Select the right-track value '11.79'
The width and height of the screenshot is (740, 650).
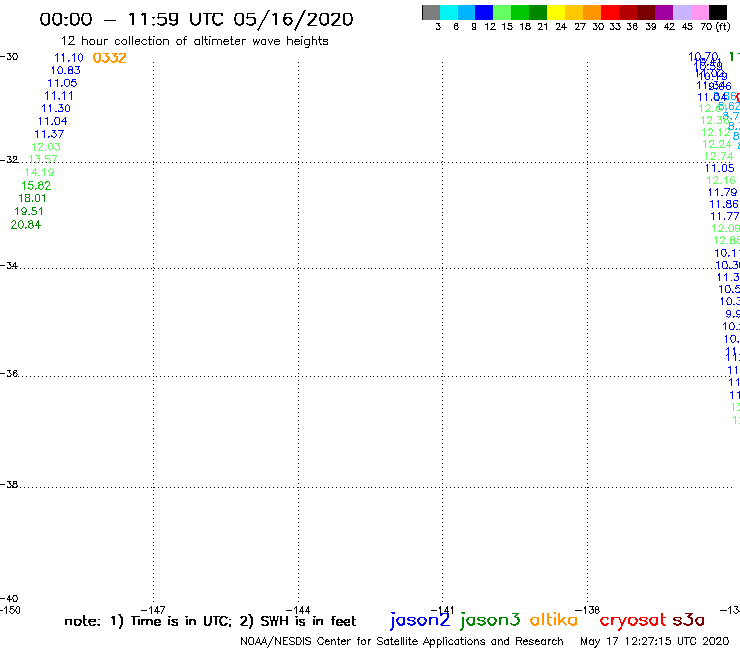click(x=723, y=192)
